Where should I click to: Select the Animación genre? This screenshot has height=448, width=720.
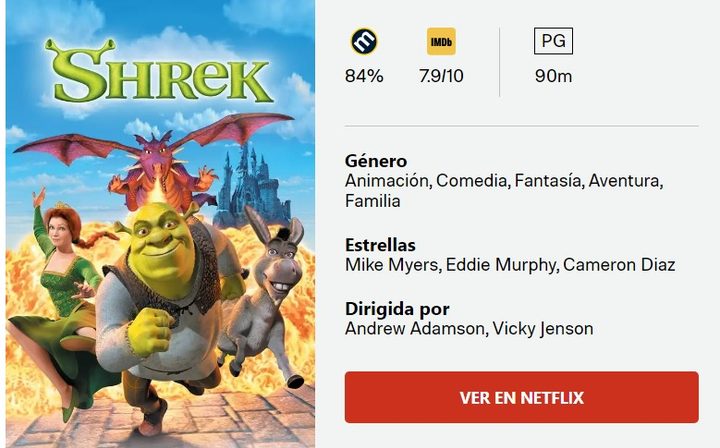387,181
